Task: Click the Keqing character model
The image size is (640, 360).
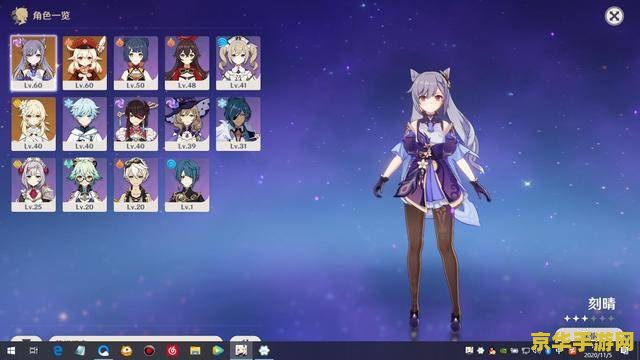Action: pyautogui.click(x=433, y=200)
